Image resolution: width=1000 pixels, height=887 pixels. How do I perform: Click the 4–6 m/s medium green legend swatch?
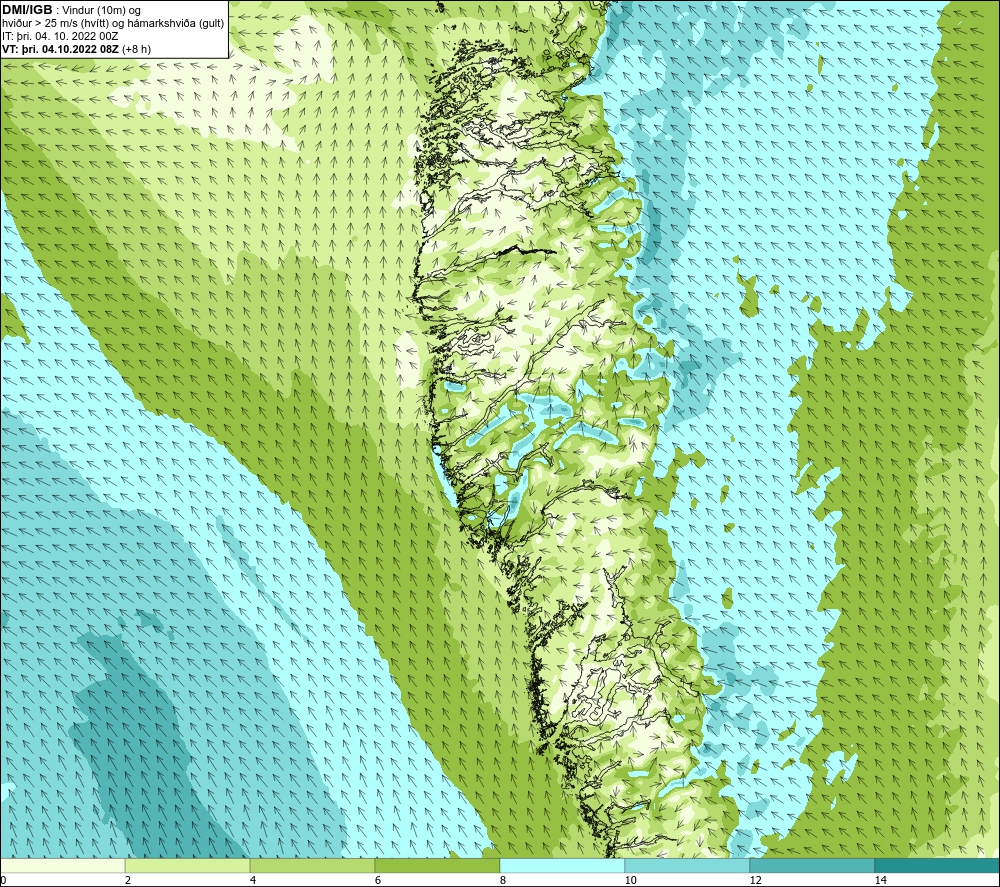[x=312, y=865]
